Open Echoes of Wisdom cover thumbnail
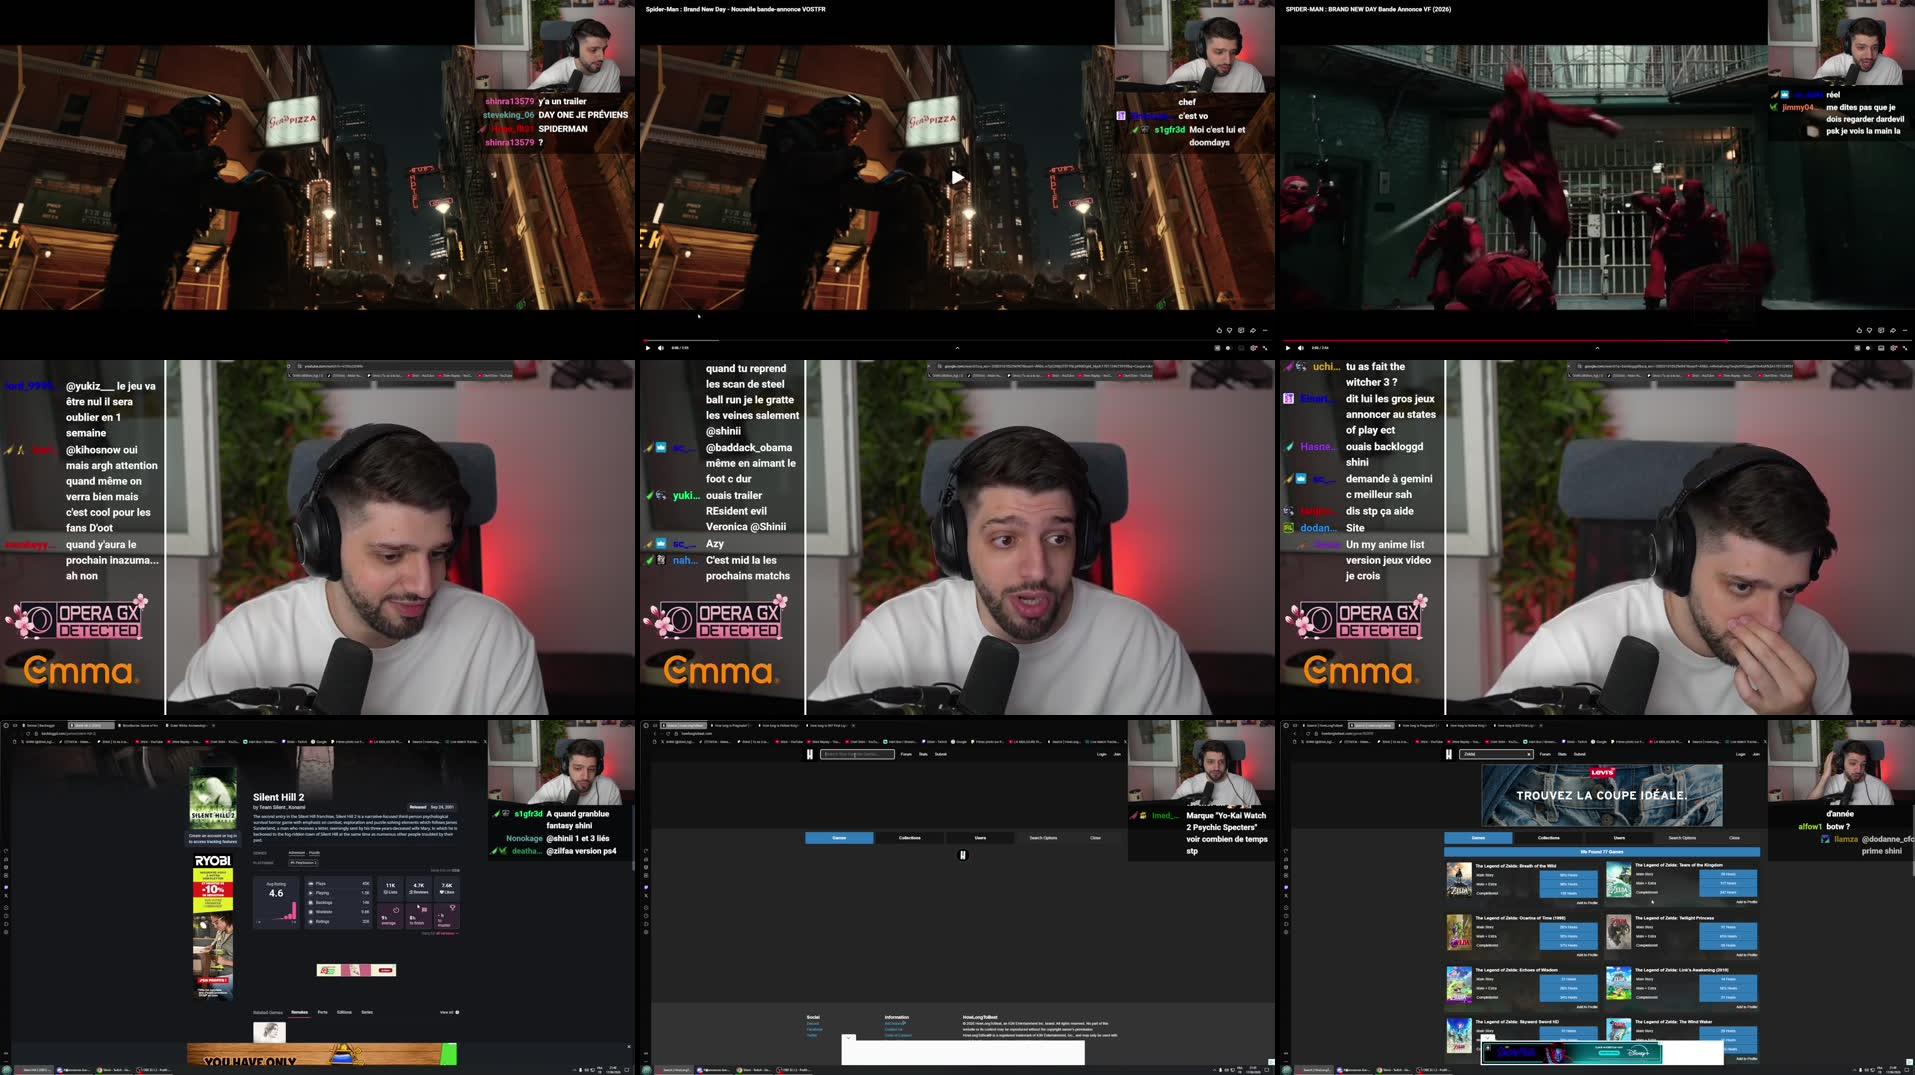The image size is (1915, 1075). click(x=1459, y=983)
